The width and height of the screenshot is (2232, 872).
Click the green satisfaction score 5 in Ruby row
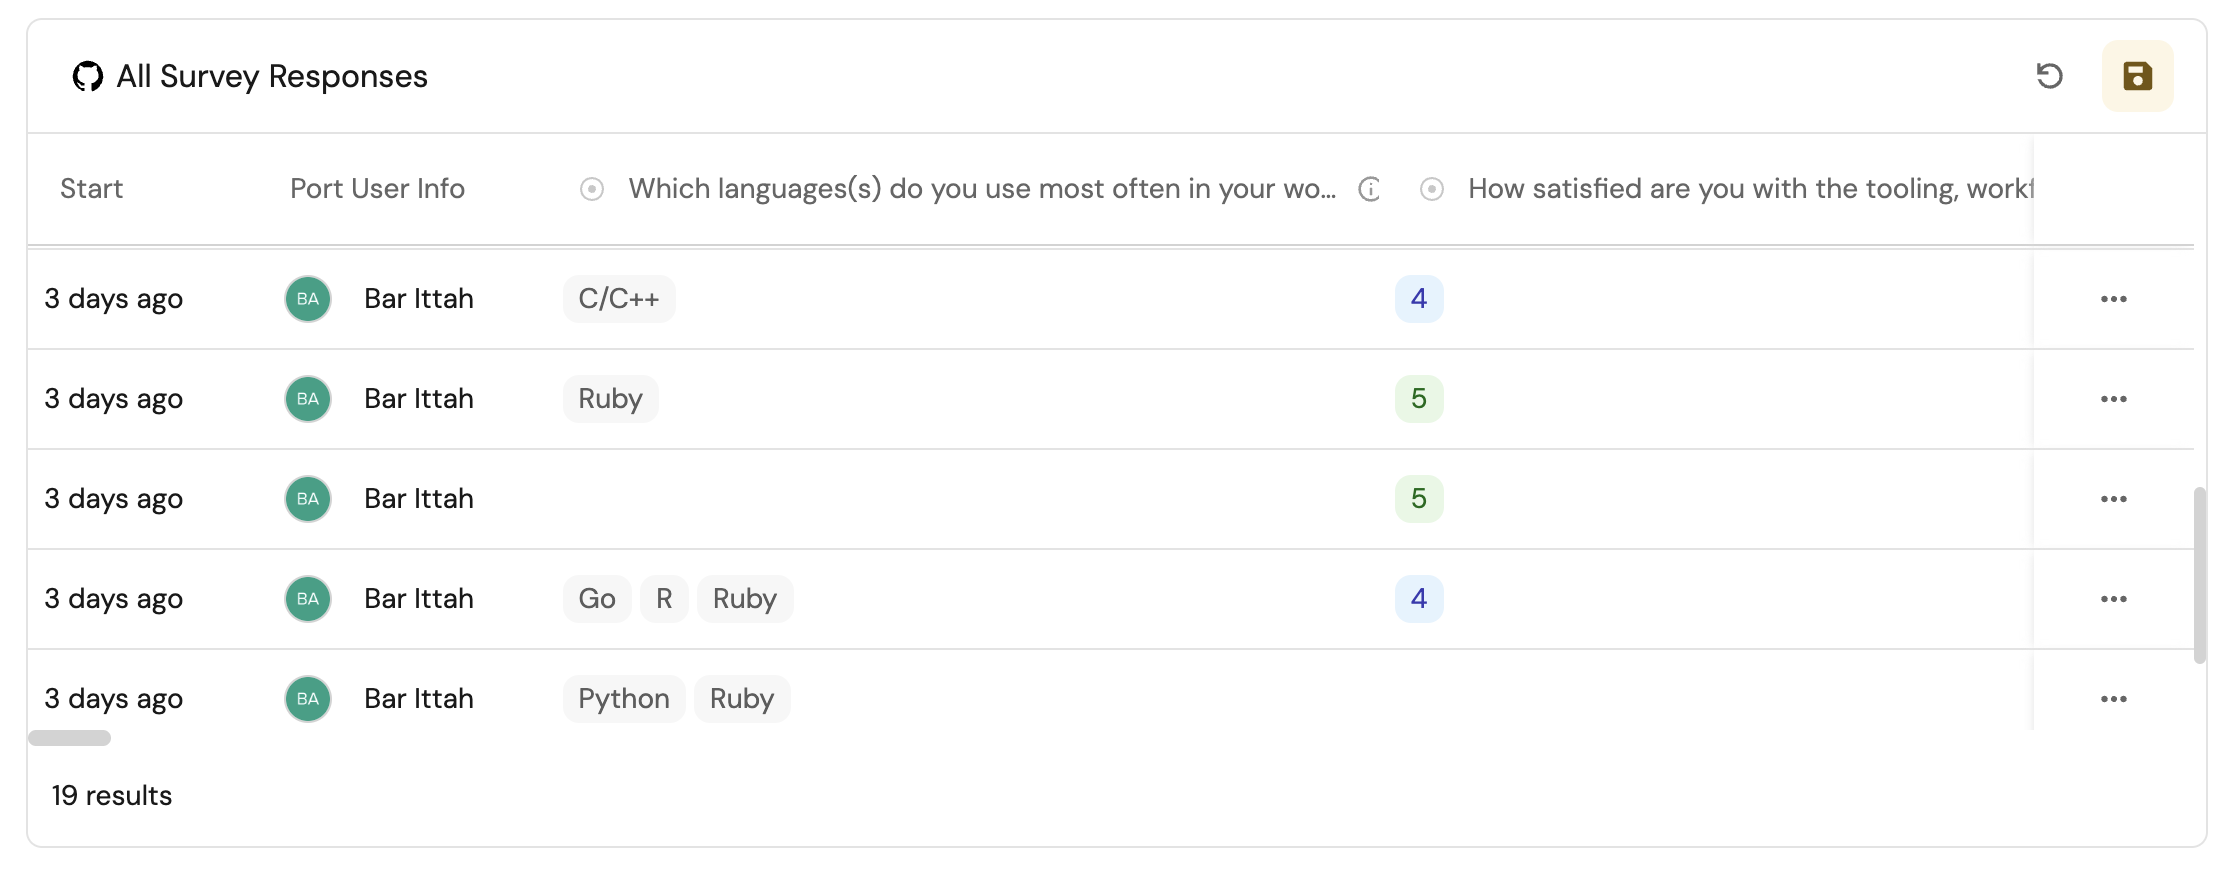tap(1418, 399)
